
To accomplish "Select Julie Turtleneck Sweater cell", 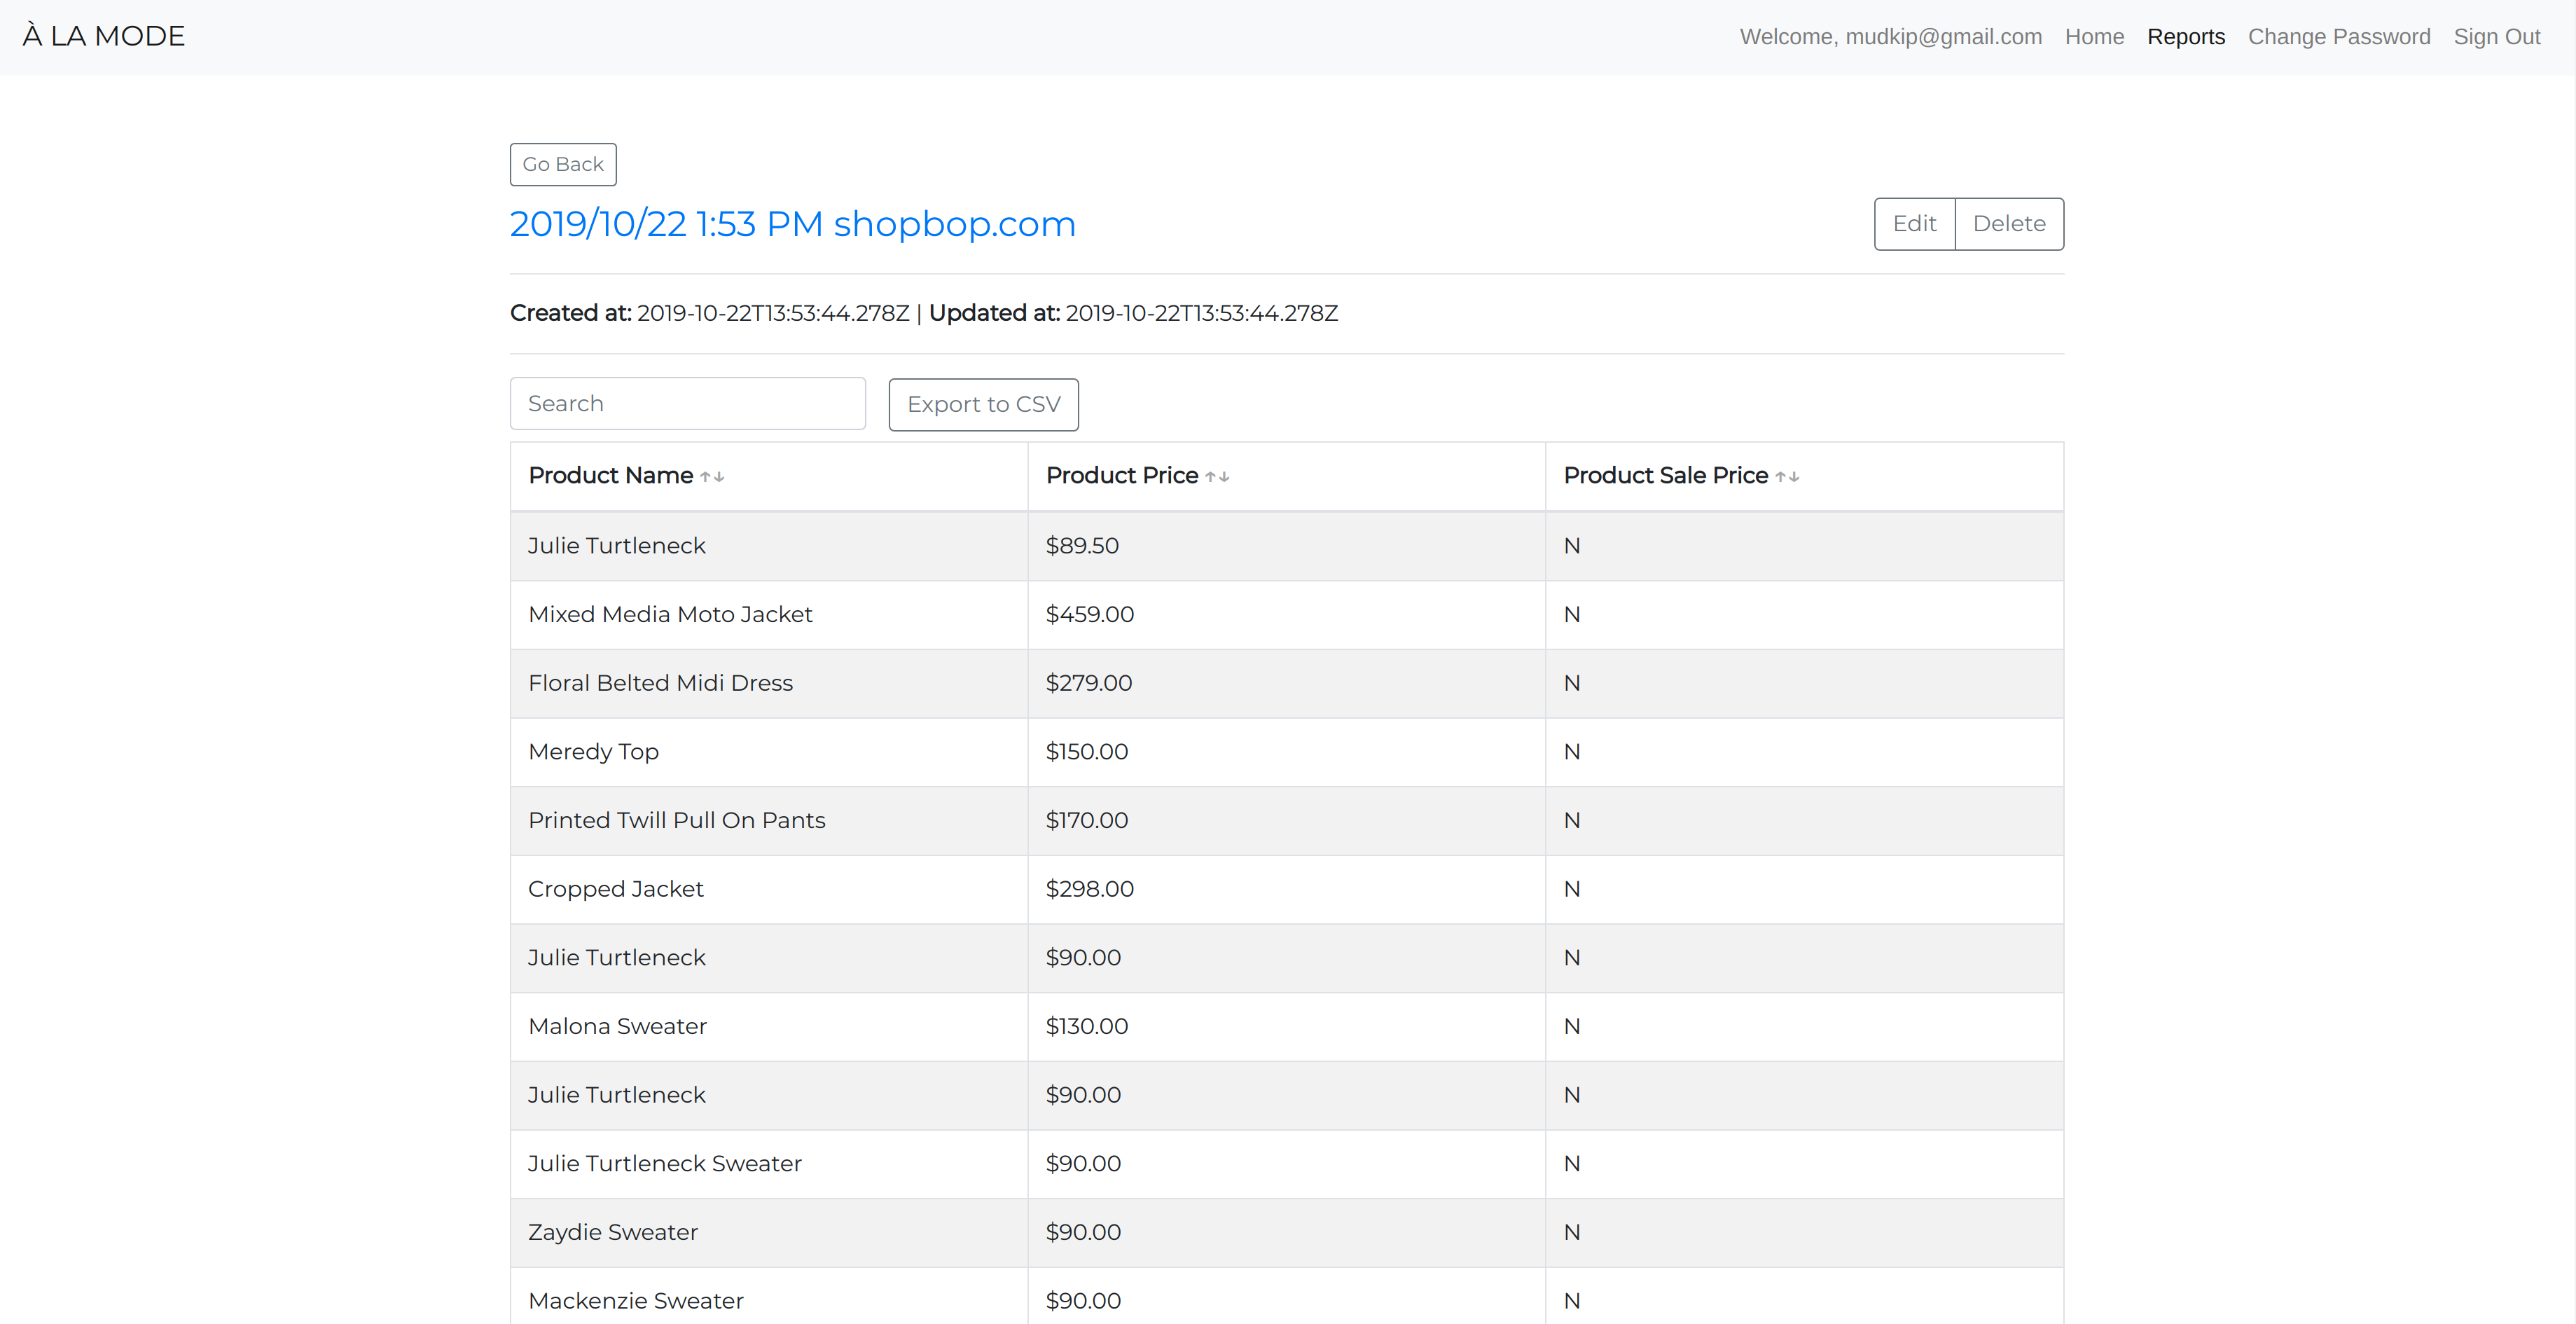I will [769, 1164].
